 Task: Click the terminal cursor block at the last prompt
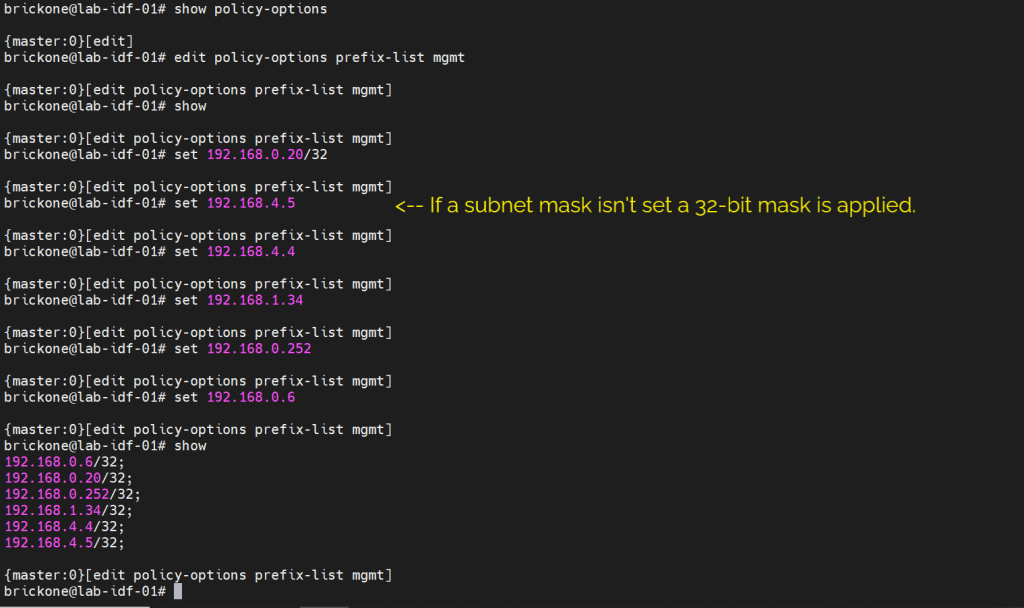(x=178, y=591)
